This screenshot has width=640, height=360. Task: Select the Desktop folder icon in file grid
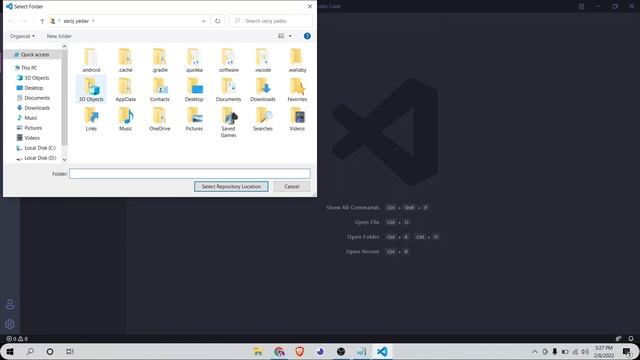(x=194, y=89)
